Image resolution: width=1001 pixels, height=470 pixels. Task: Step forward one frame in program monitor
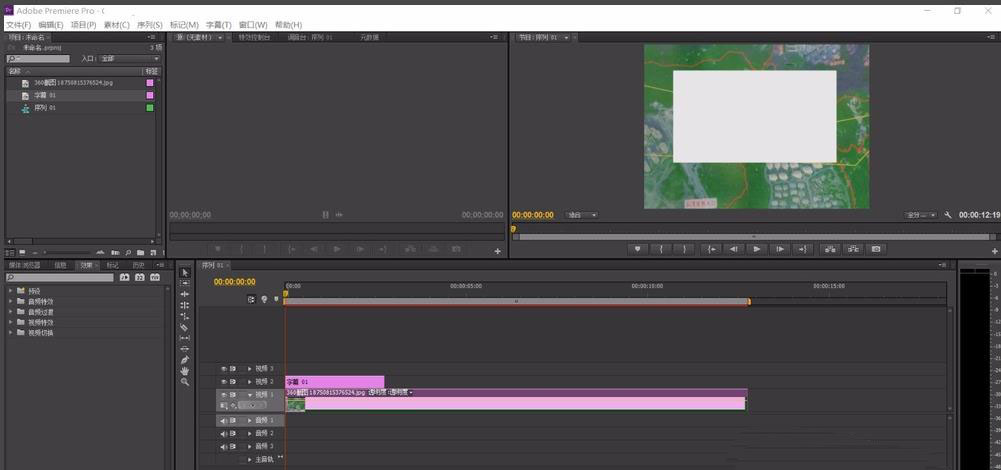(x=780, y=249)
